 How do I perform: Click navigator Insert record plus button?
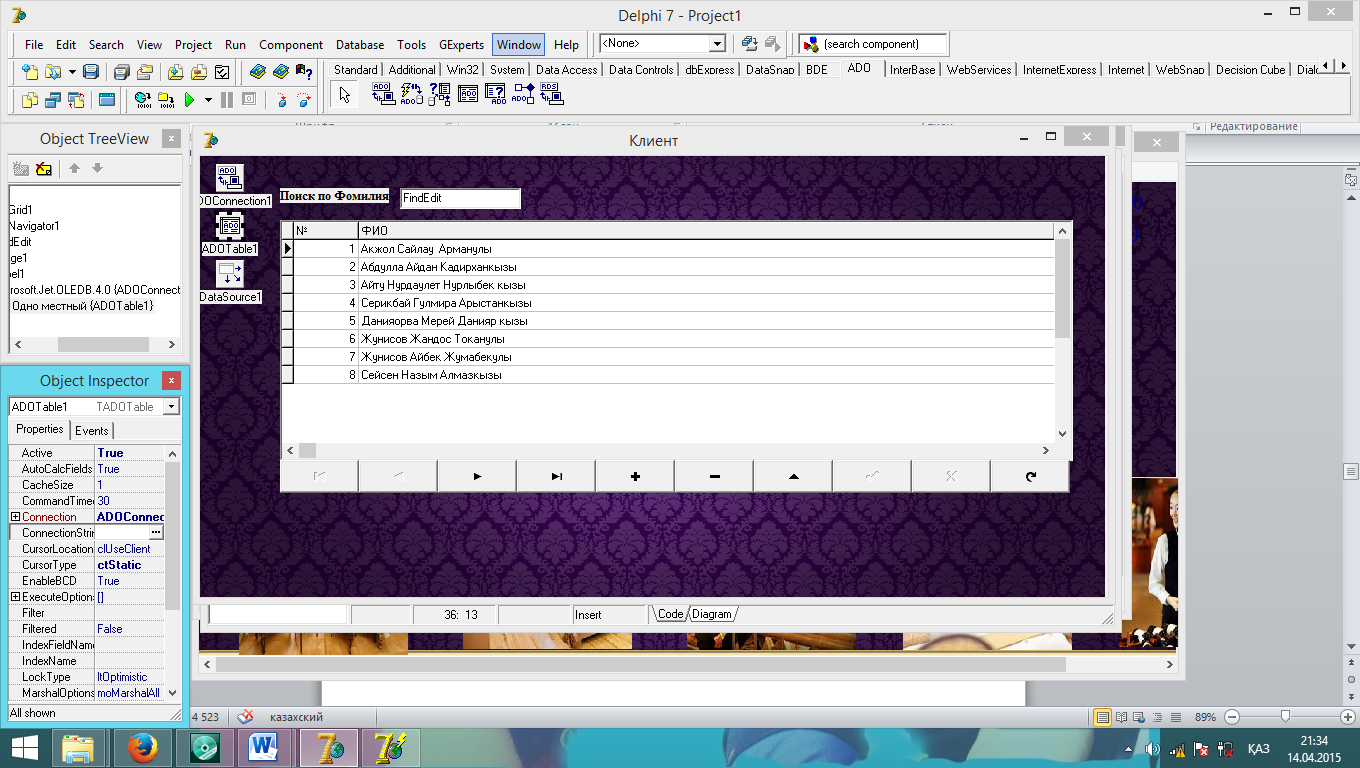click(x=635, y=476)
